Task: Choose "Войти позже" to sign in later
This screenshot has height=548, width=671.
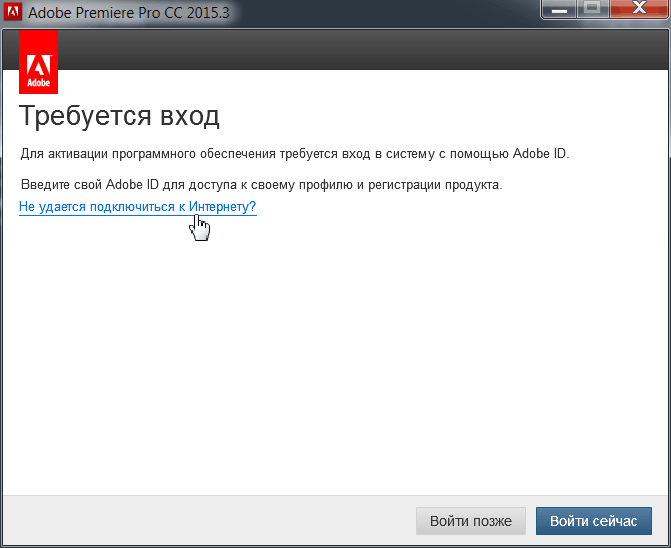Action: click(x=470, y=521)
